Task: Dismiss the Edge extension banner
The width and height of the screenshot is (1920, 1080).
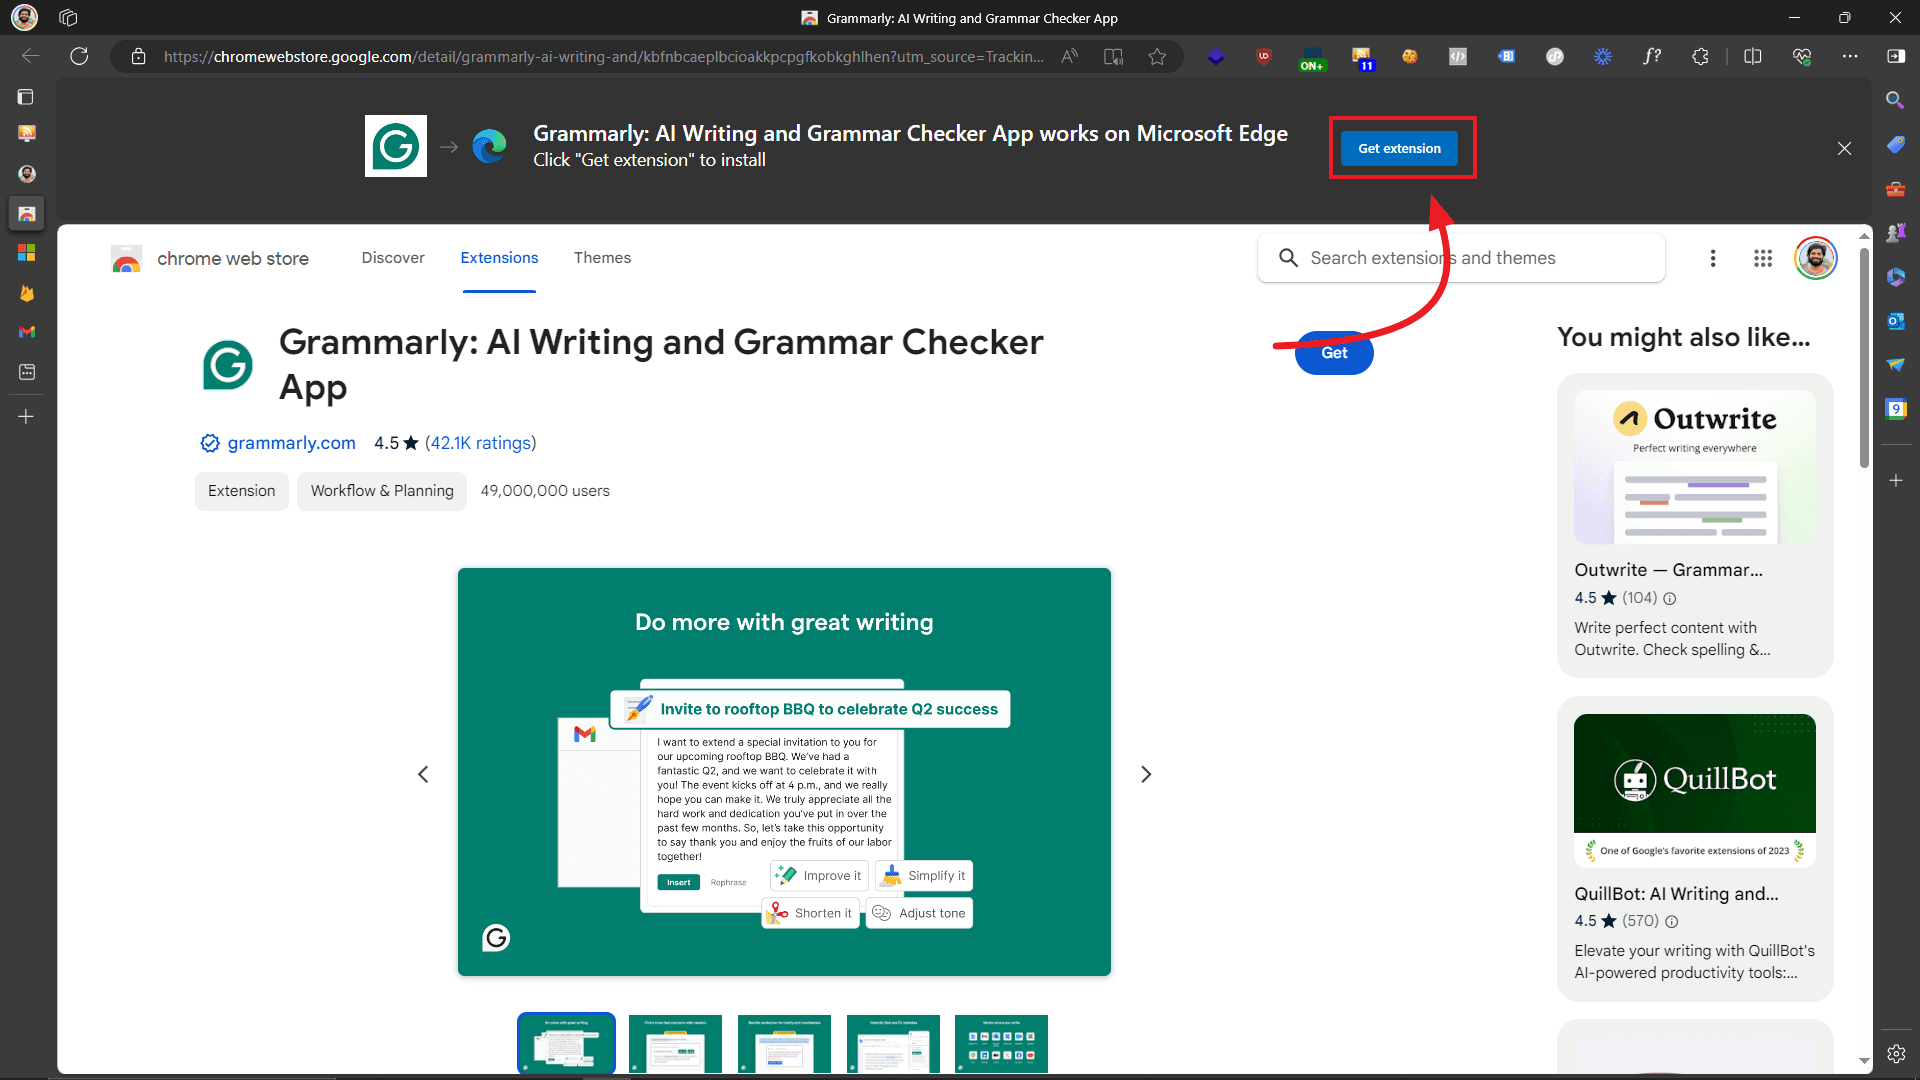Action: tap(1844, 148)
